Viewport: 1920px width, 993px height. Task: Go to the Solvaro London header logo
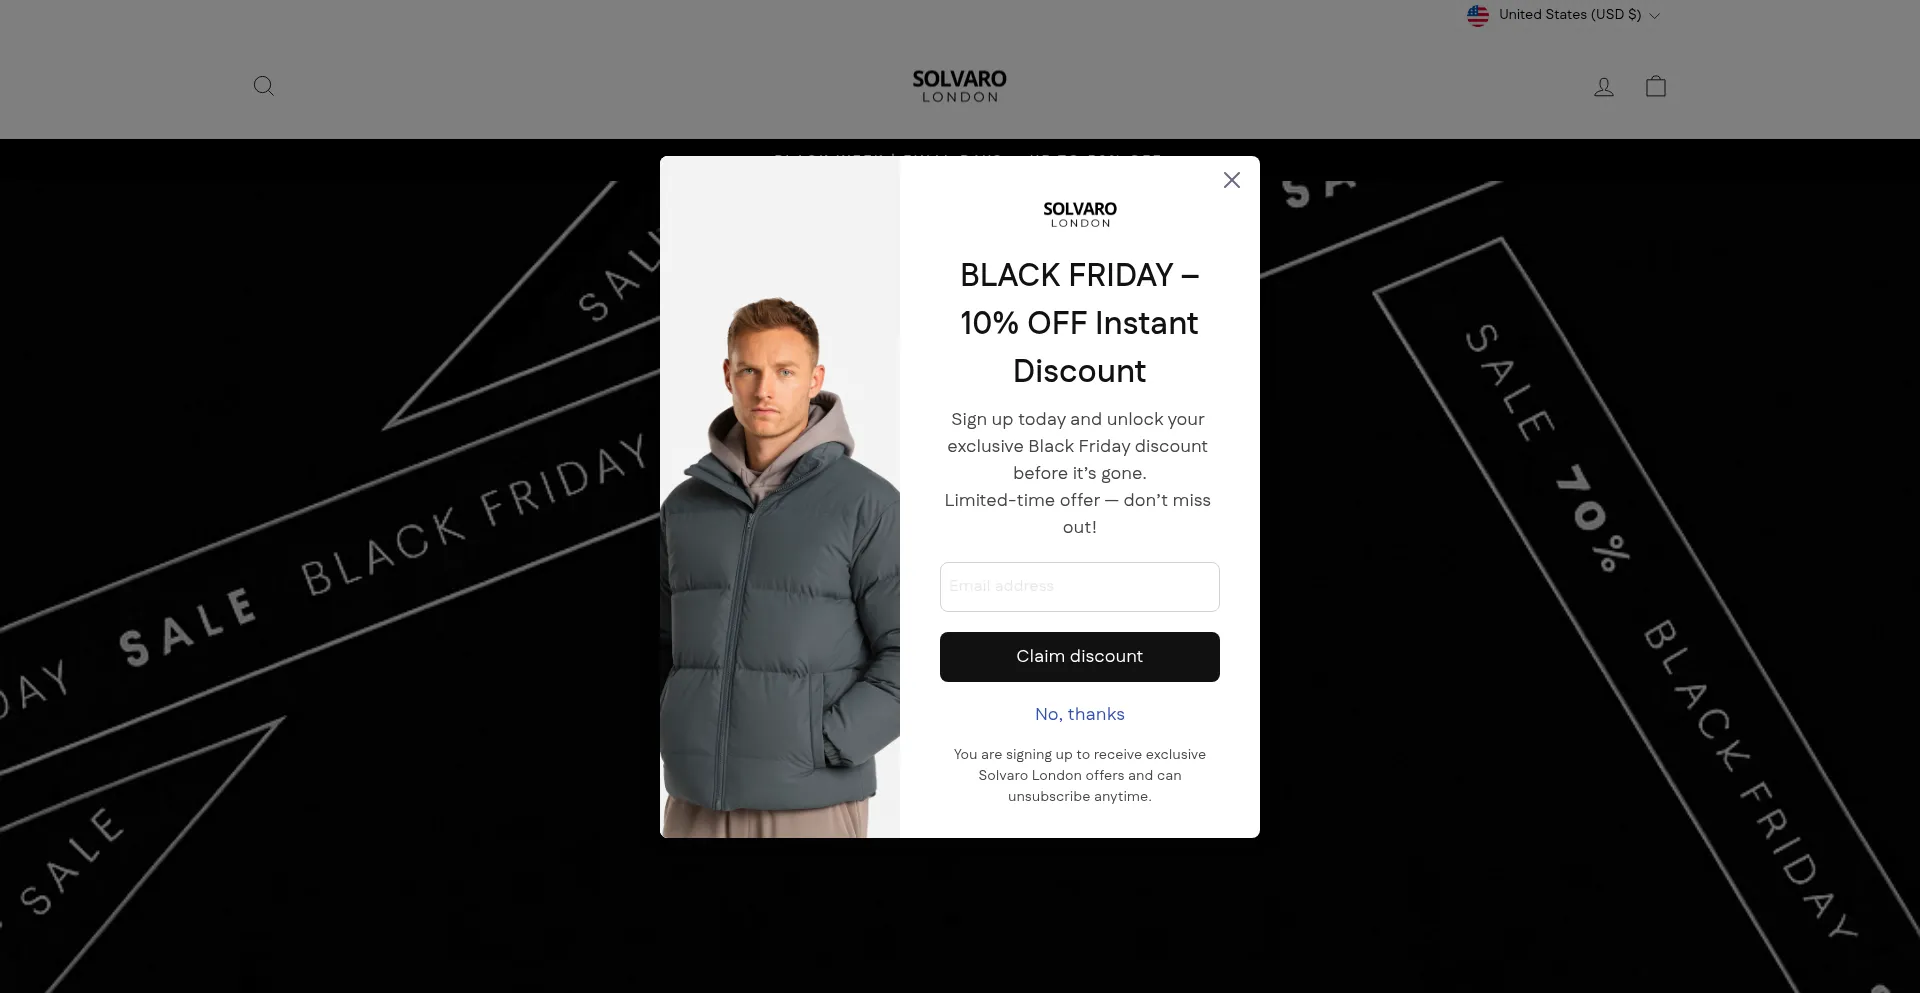click(x=960, y=86)
